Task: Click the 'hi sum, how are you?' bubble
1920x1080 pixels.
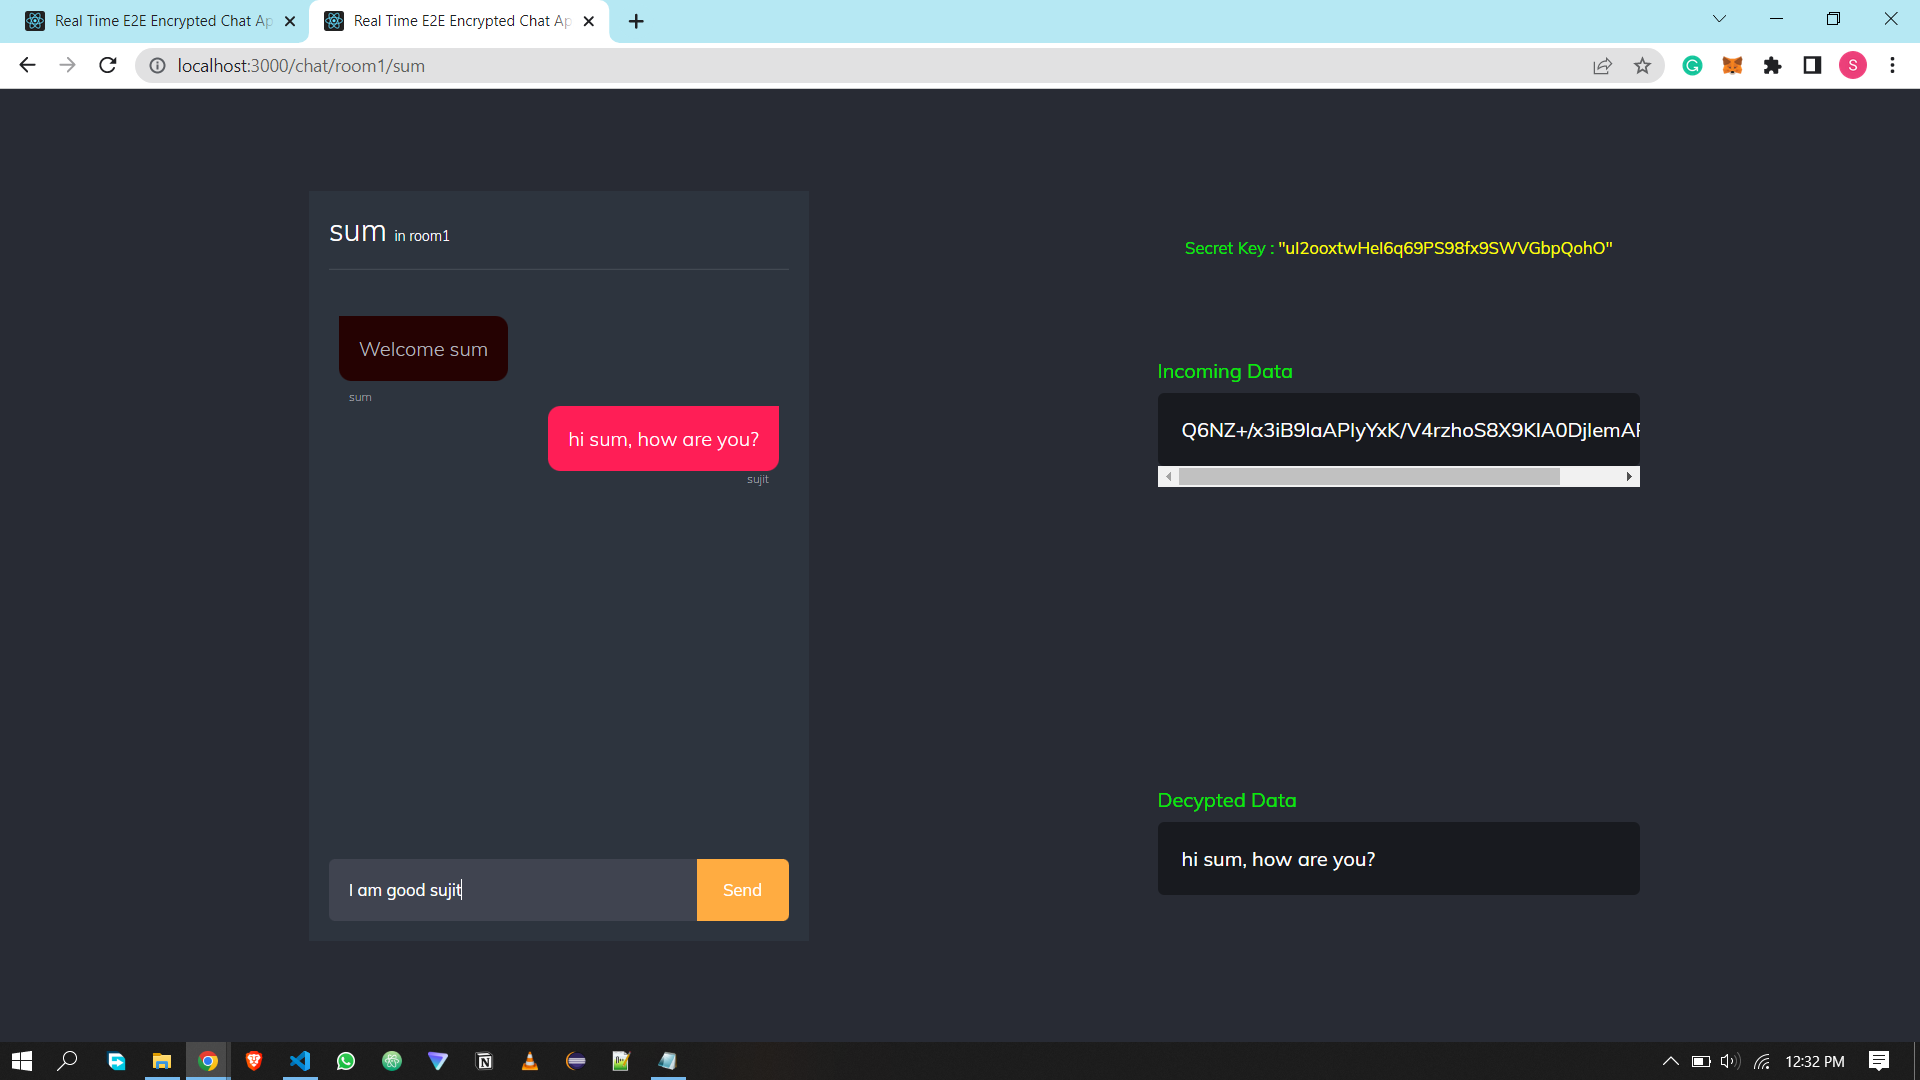Action: click(663, 438)
